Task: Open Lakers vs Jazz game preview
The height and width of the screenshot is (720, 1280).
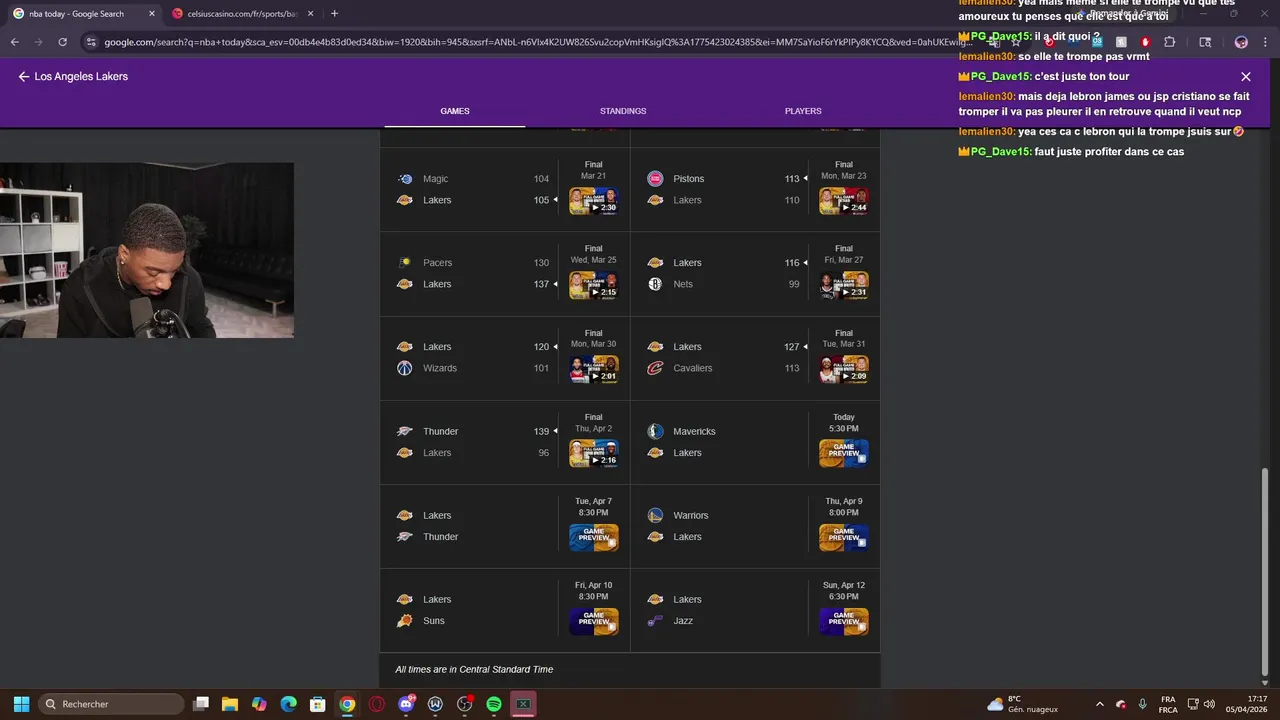Action: pyautogui.click(x=844, y=621)
